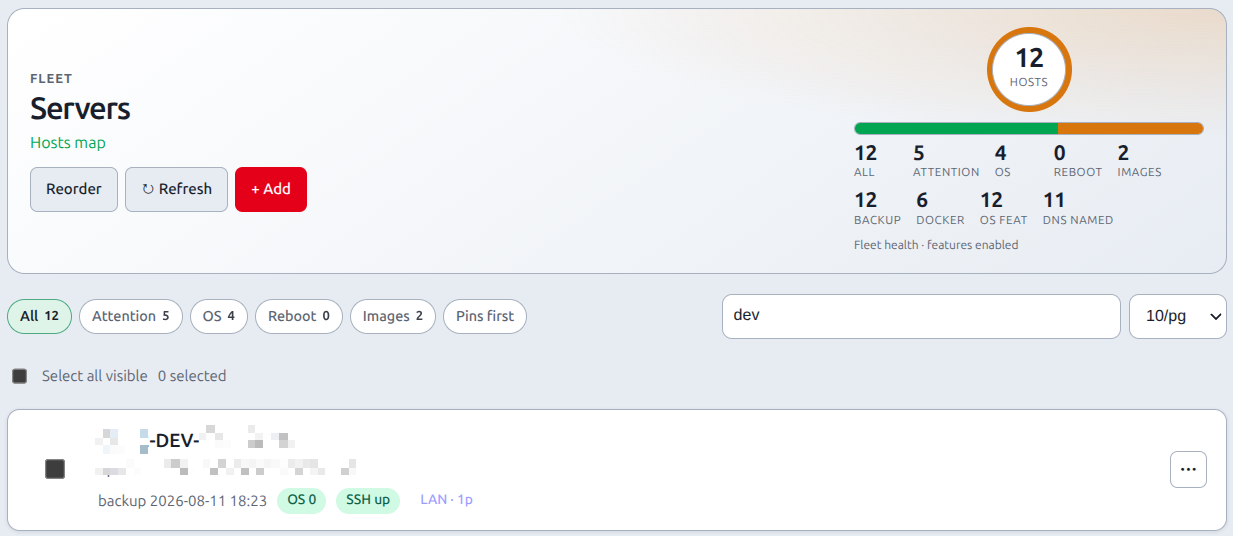Check the Select all visible checkbox

(20, 376)
